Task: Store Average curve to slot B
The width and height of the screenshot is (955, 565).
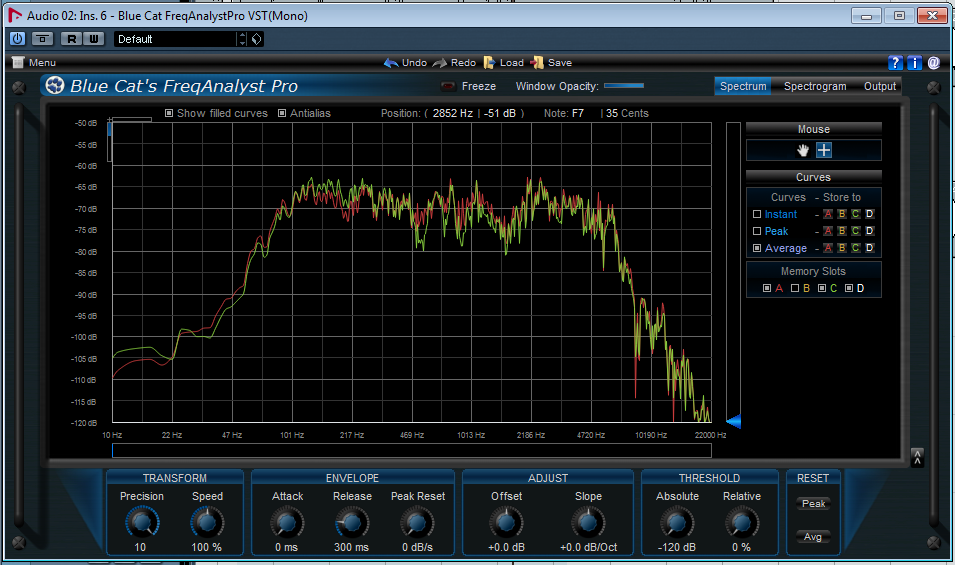Action: (x=842, y=248)
